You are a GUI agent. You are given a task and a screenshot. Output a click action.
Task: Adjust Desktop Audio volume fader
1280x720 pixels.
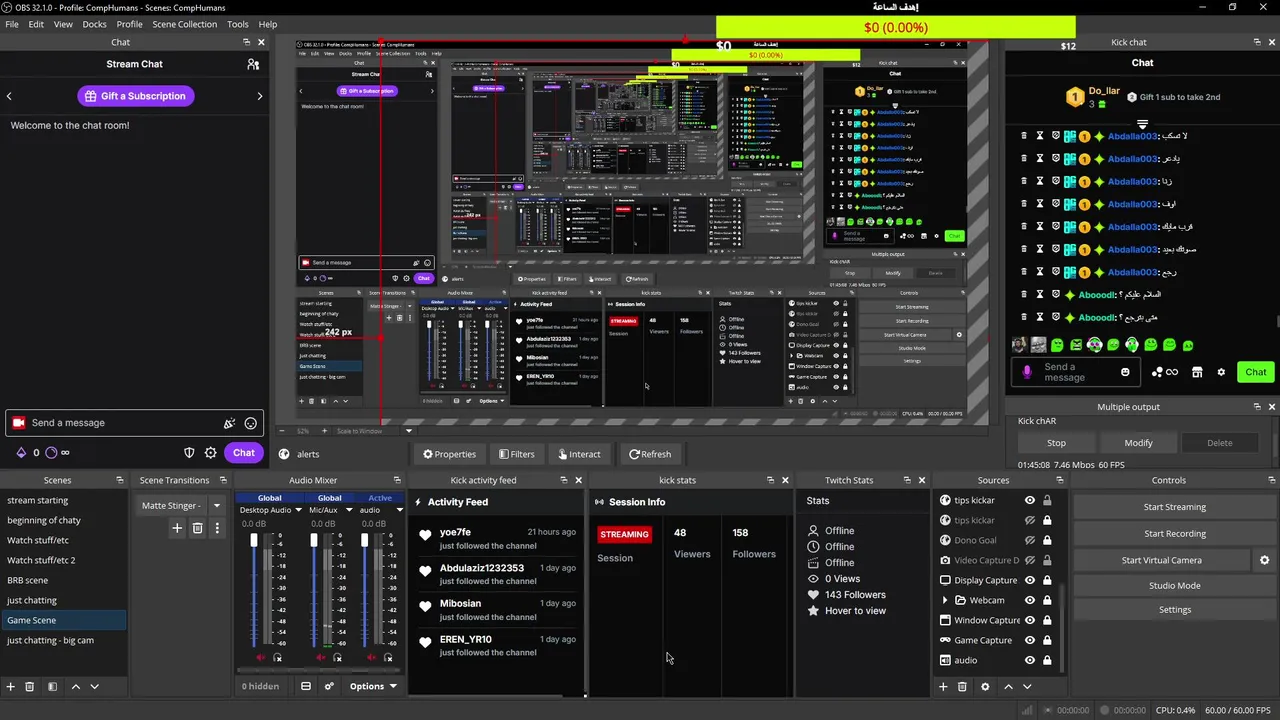coord(254,541)
